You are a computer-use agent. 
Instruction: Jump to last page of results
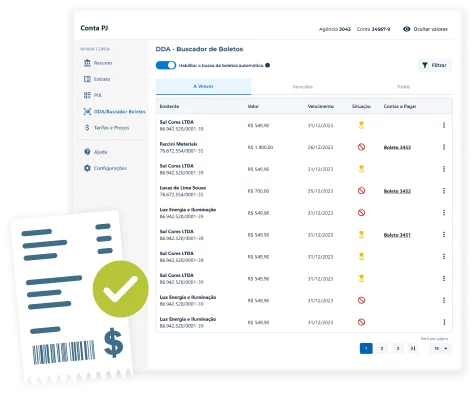pos(413,349)
